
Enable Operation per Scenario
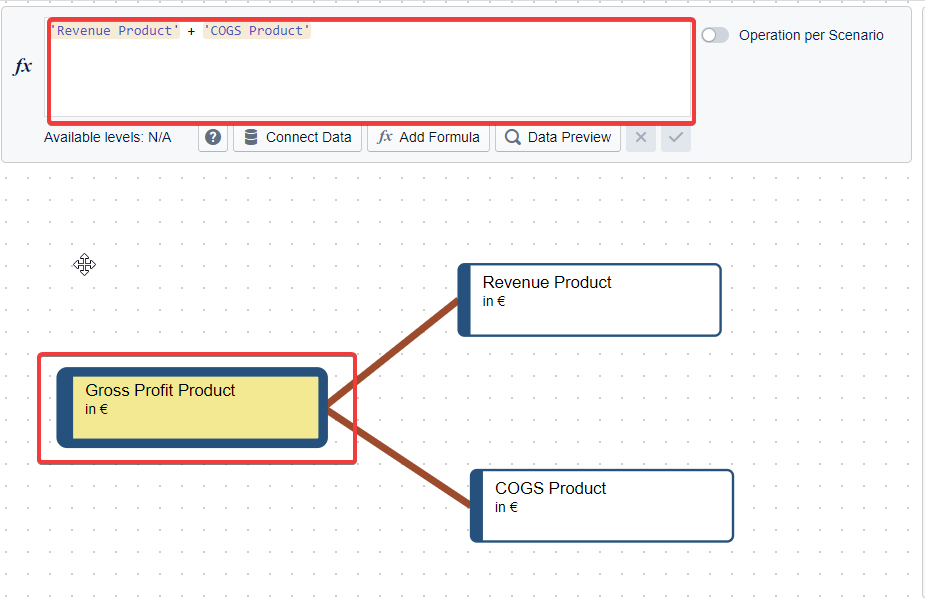(x=715, y=34)
